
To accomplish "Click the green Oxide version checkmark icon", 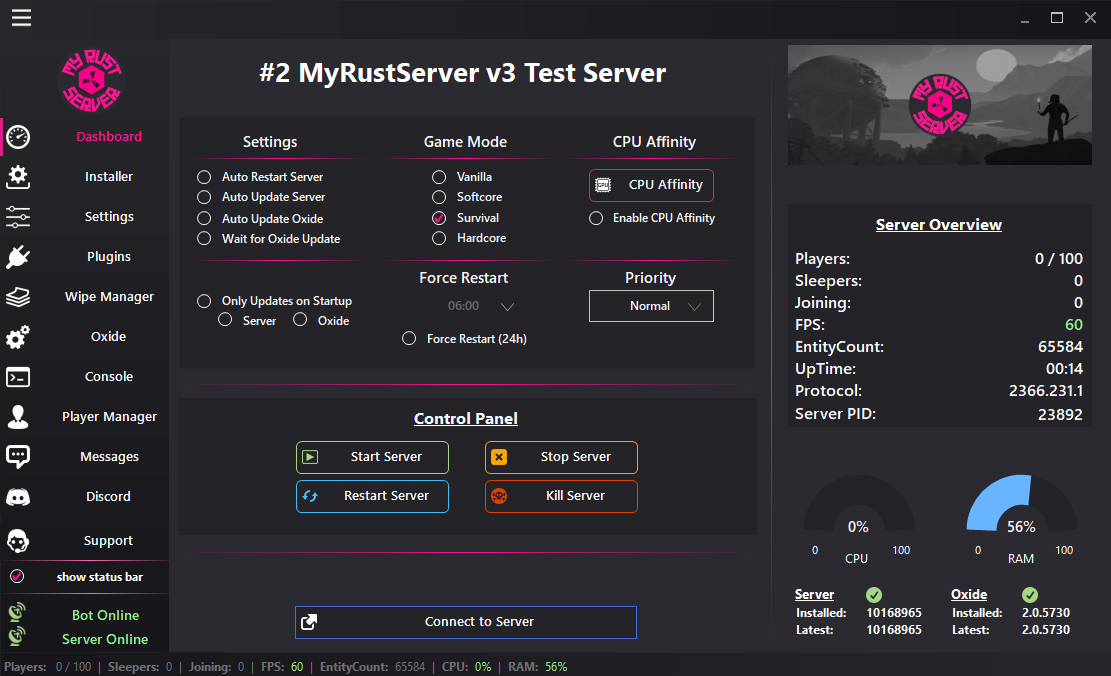I will [1030, 595].
